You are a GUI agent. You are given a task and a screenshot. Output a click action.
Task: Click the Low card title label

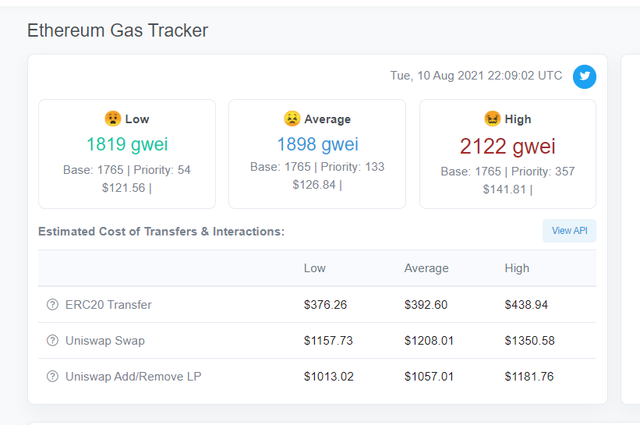[137, 119]
